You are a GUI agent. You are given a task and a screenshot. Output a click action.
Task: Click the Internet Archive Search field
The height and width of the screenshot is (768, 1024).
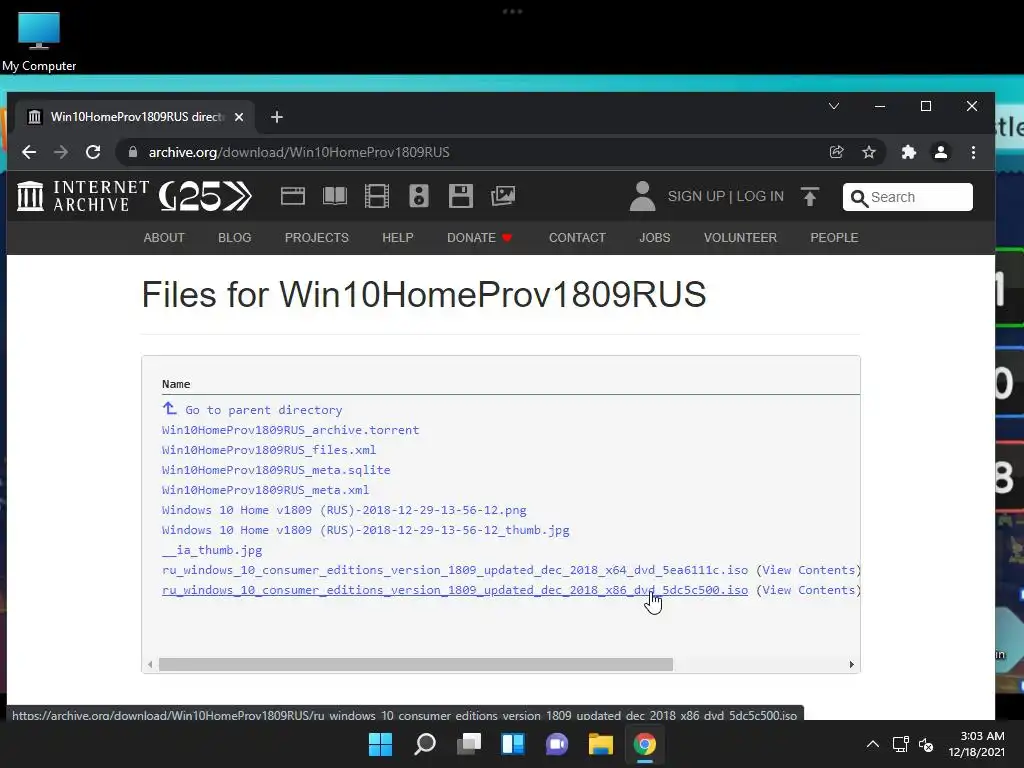(x=908, y=197)
